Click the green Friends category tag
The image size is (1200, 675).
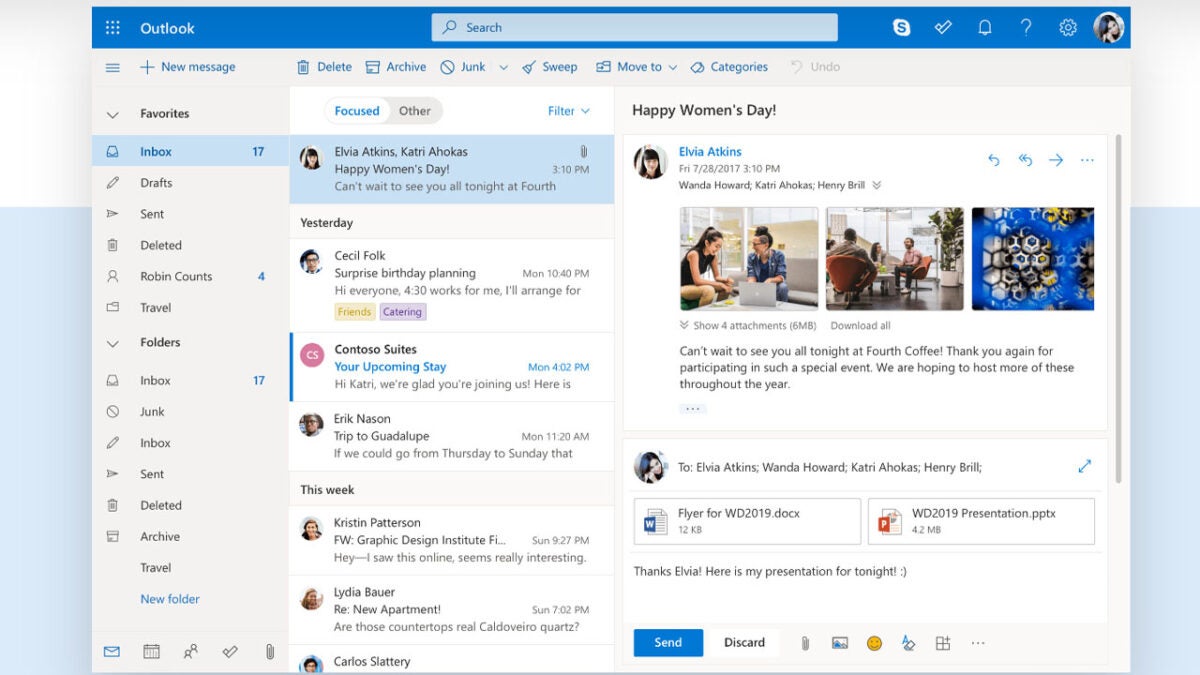(354, 311)
